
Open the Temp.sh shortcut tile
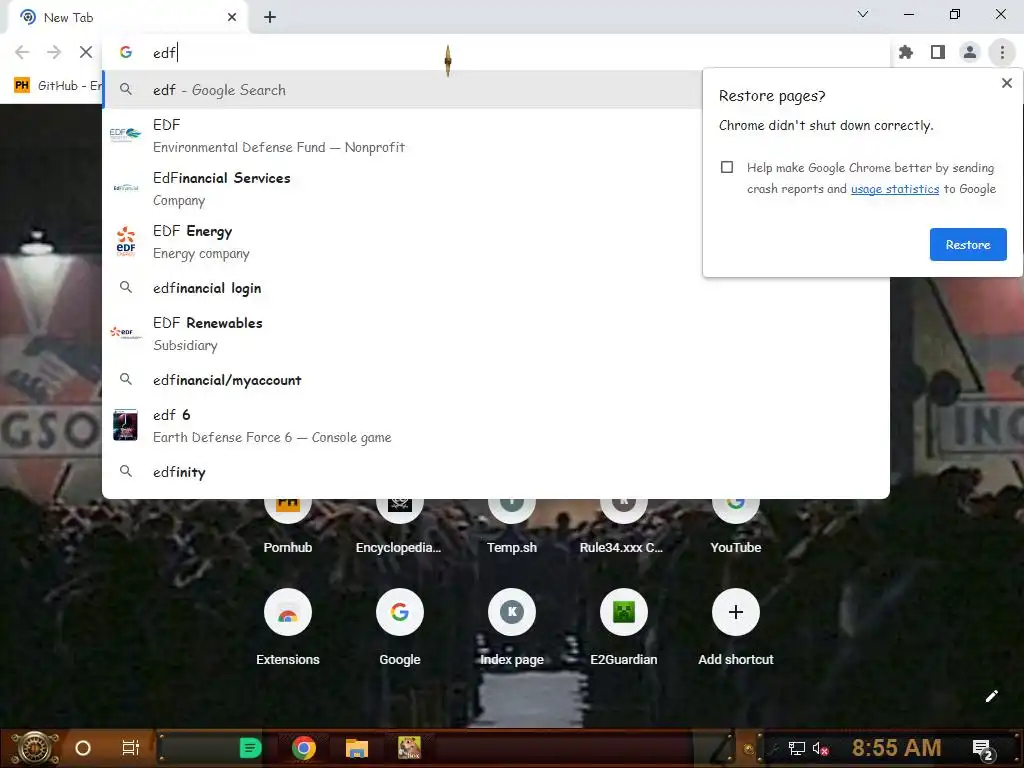pyautogui.click(x=511, y=526)
